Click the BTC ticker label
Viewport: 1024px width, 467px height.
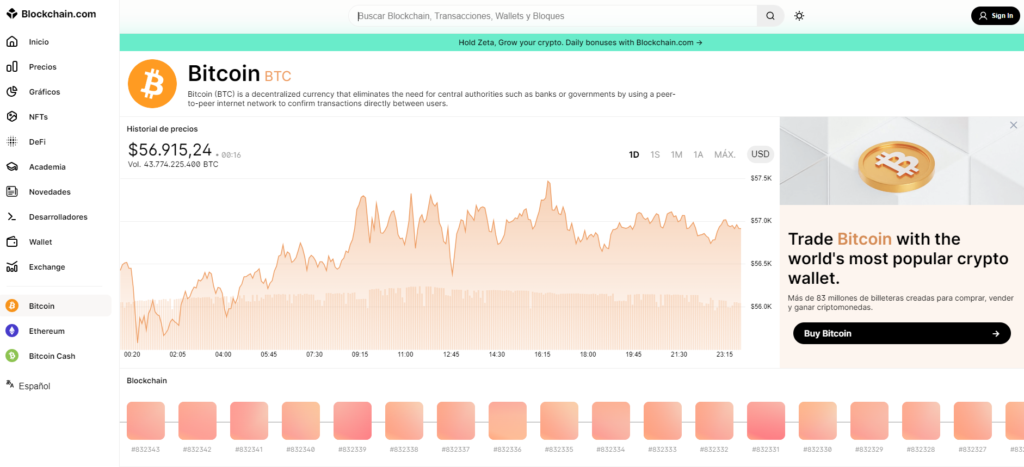tap(278, 76)
